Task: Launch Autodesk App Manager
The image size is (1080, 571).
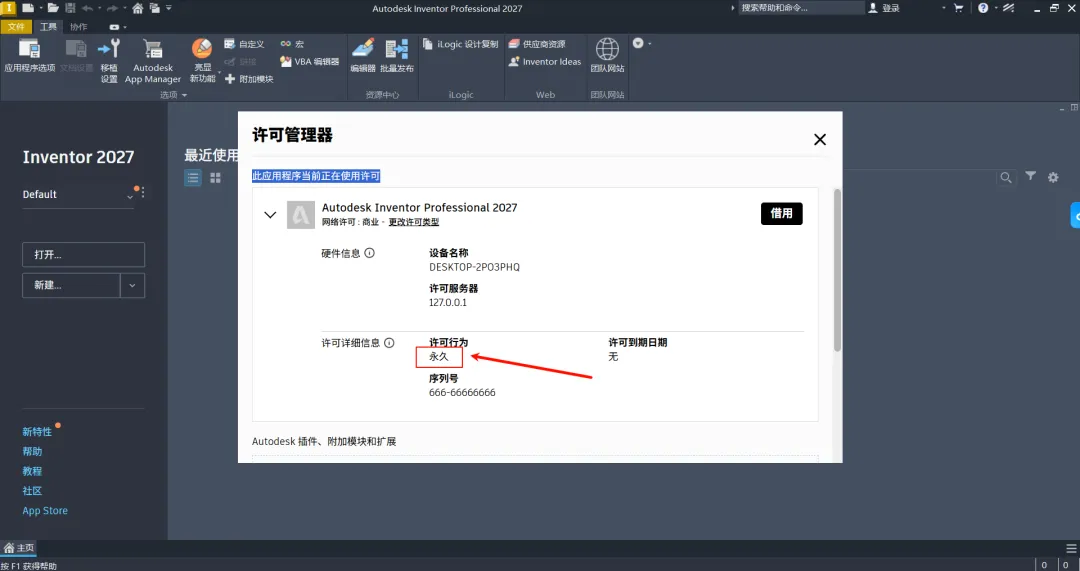Action: pos(153,61)
